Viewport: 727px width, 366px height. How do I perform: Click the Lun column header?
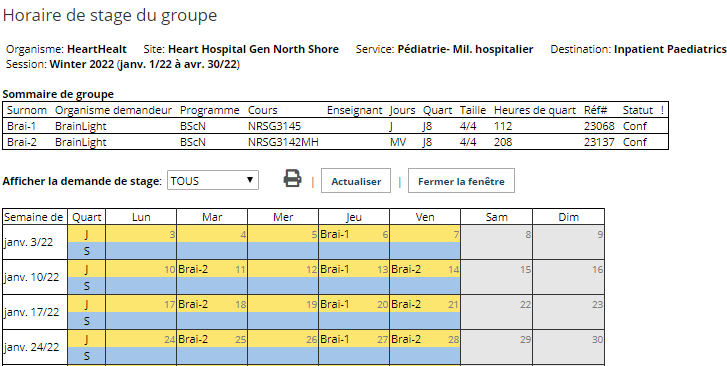pyautogui.click(x=141, y=217)
